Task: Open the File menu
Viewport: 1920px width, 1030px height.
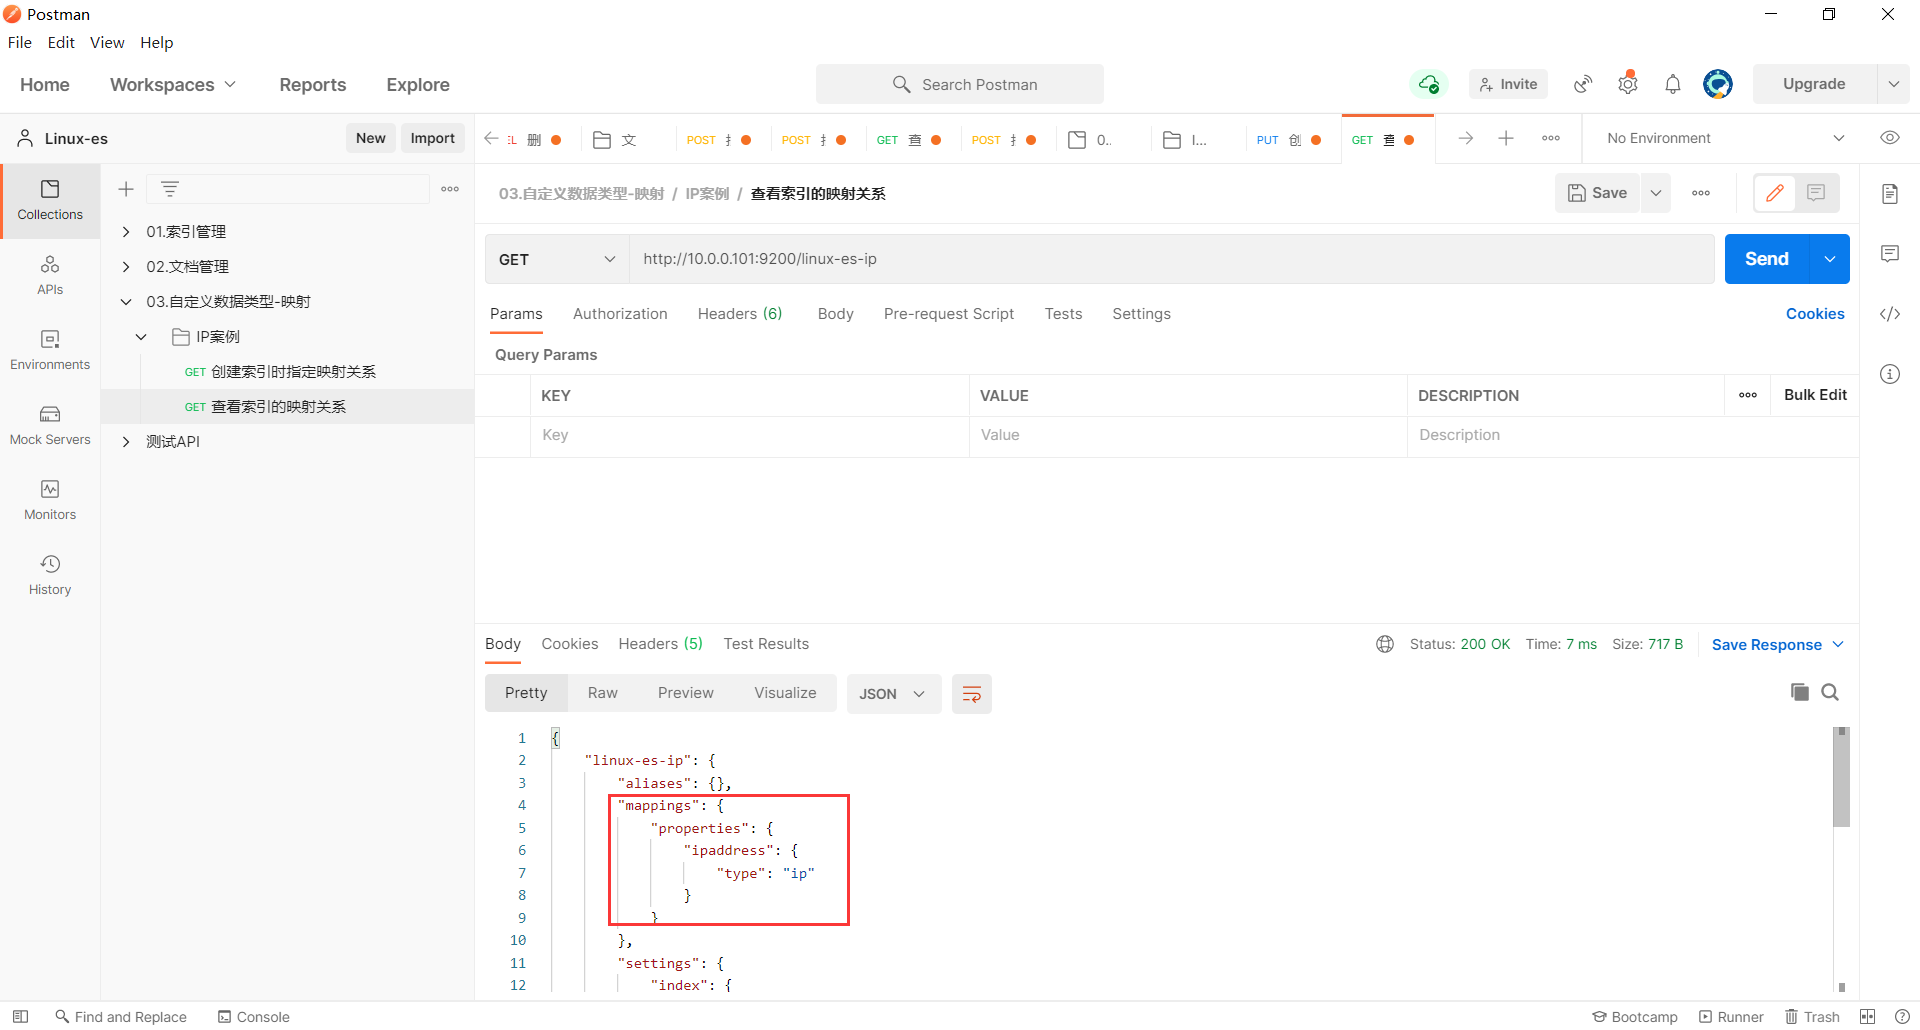Action: coord(20,42)
